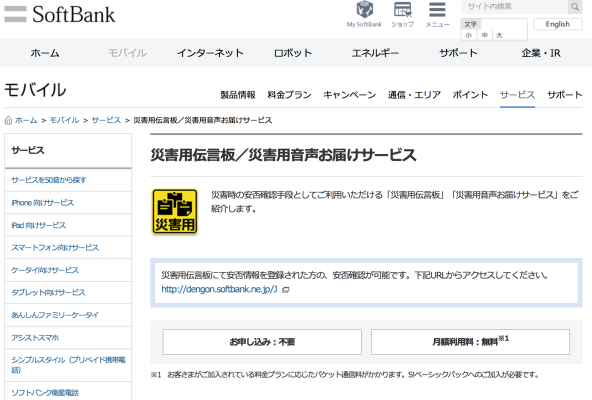The height and width of the screenshot is (400, 592).
Task: Click the home icon in breadcrumb
Action: pyautogui.click(x=8, y=120)
